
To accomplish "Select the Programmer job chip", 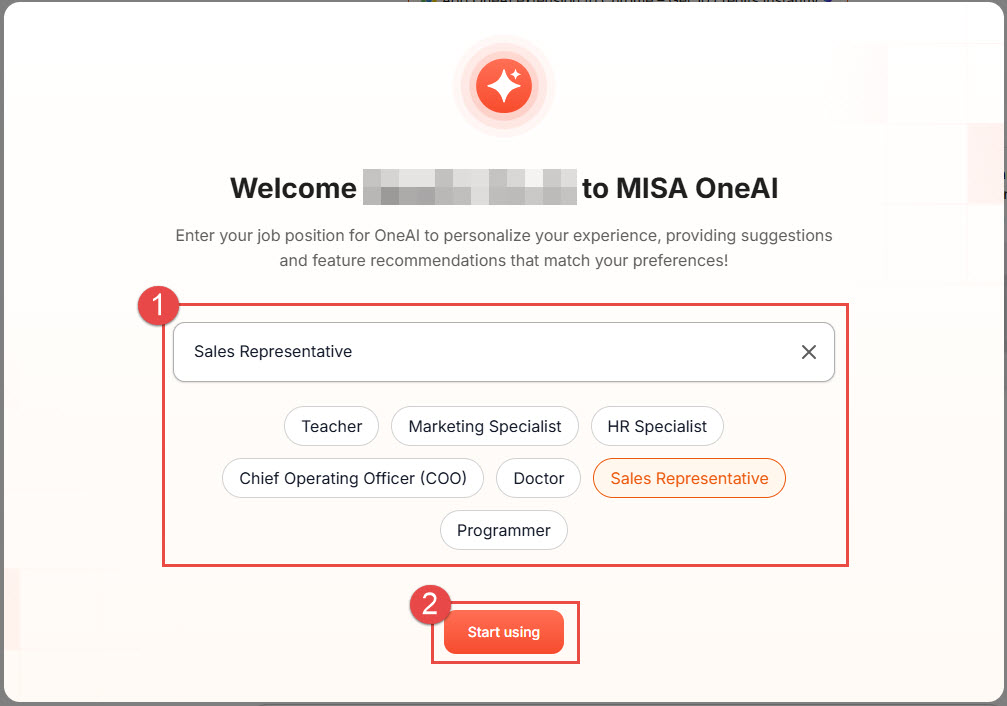I will tap(504, 530).
